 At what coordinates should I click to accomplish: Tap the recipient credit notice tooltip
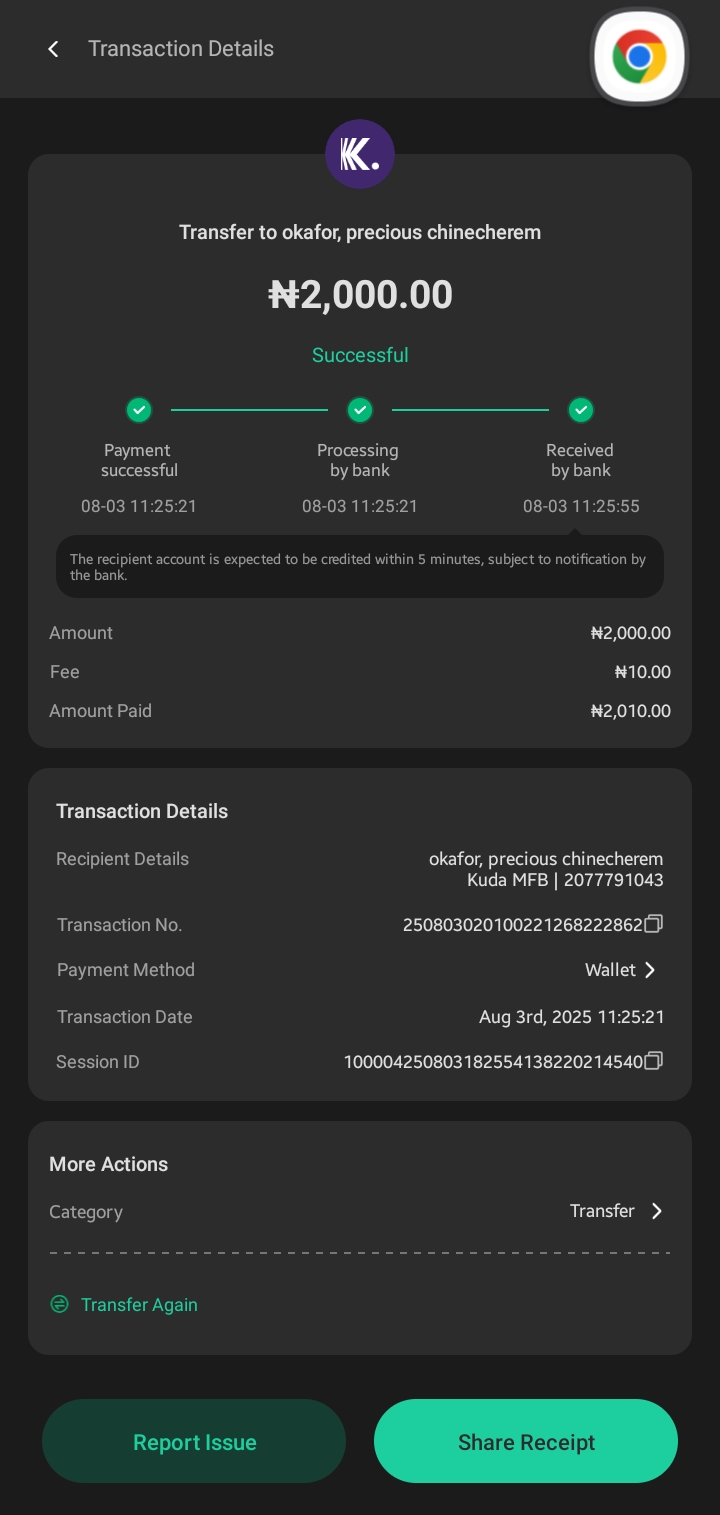(360, 567)
